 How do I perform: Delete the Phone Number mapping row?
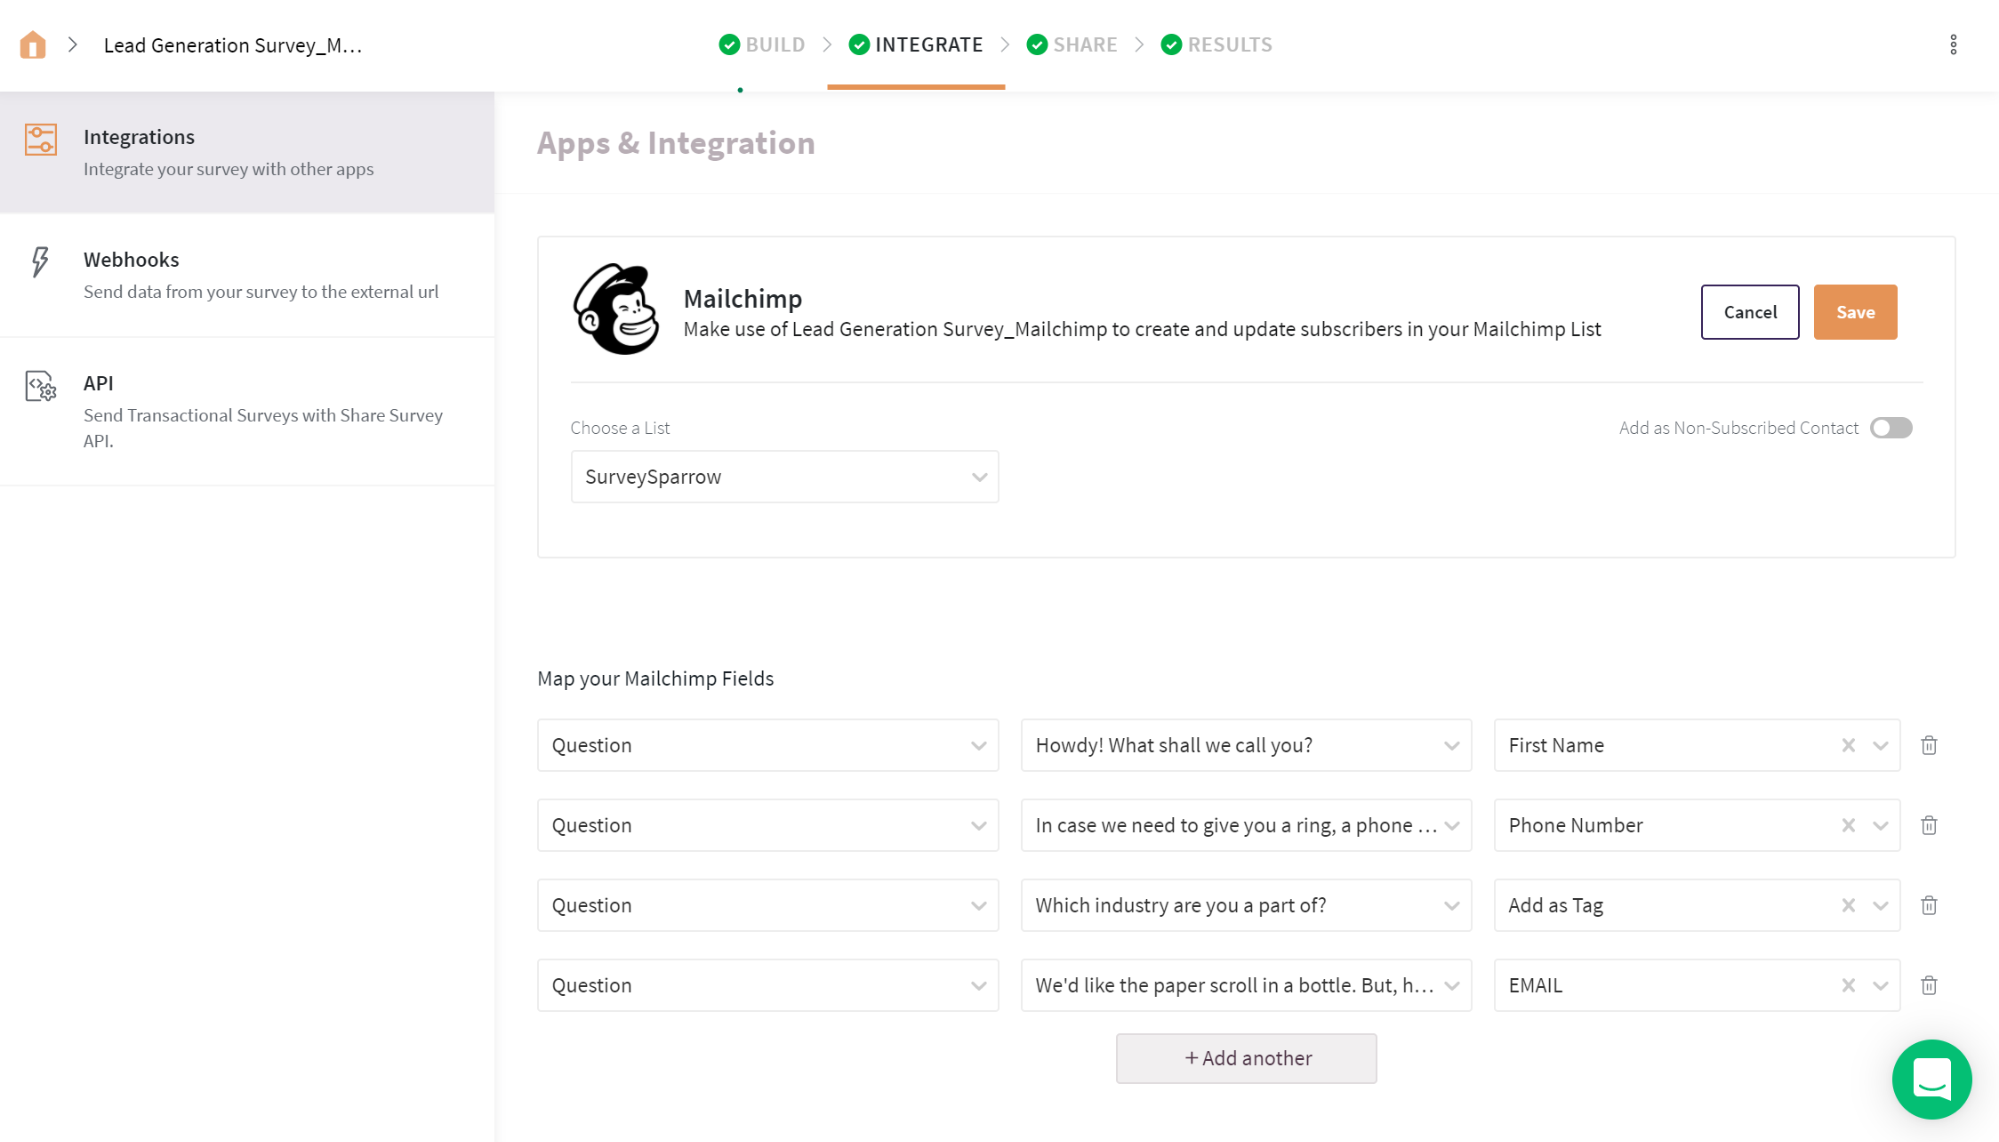[x=1929, y=825]
